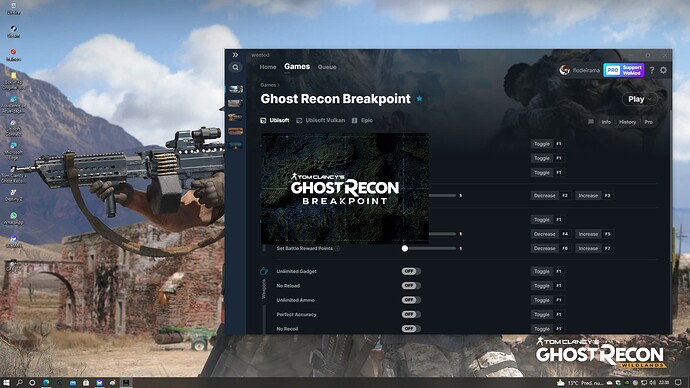Open the Info panel tab
The width and height of the screenshot is (690, 388).
[x=606, y=122]
